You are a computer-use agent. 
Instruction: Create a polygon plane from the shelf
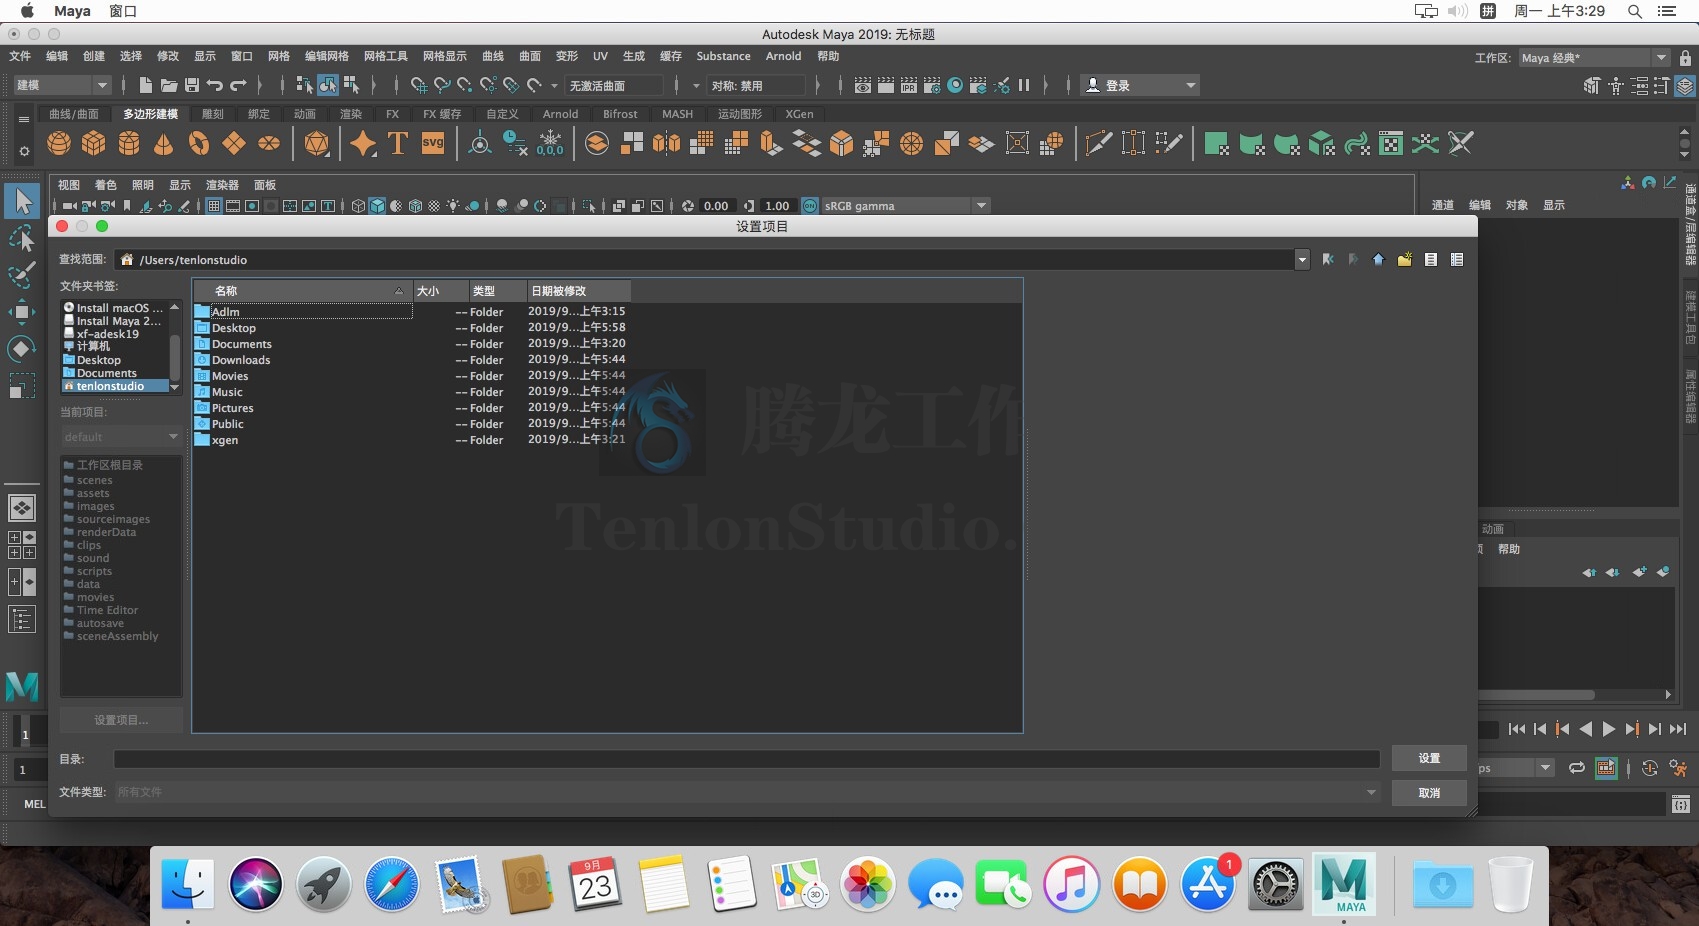pos(234,144)
